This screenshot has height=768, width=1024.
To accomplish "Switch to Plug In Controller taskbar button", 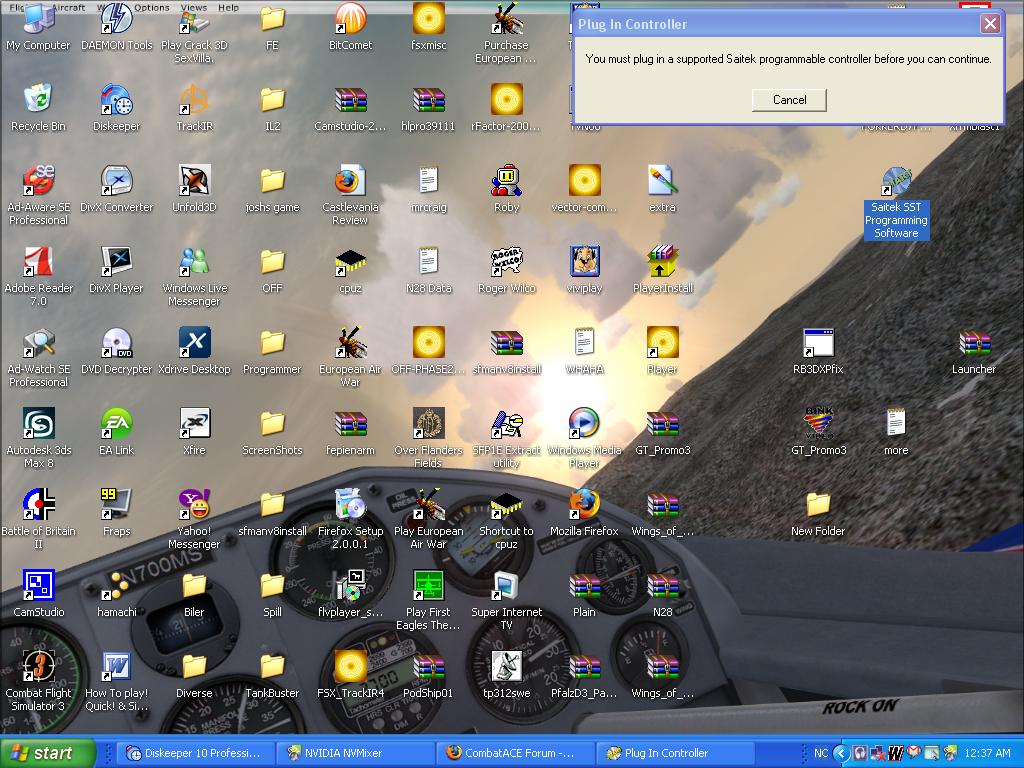I will pos(673,753).
